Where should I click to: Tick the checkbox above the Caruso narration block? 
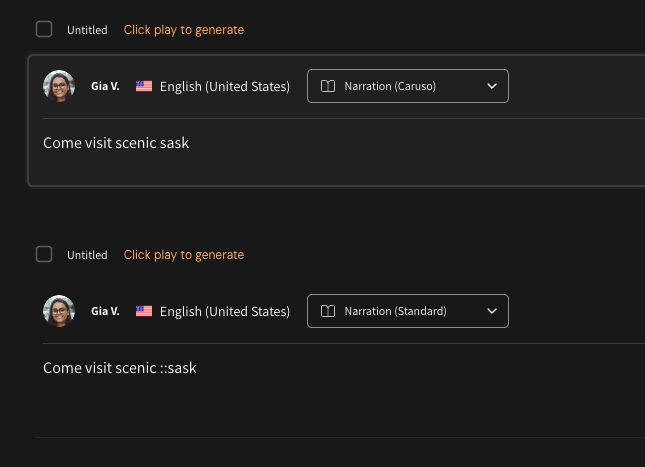click(x=44, y=29)
